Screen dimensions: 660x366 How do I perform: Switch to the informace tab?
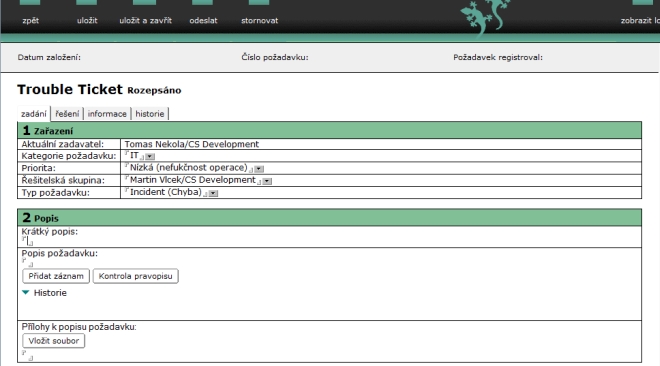tap(107, 114)
